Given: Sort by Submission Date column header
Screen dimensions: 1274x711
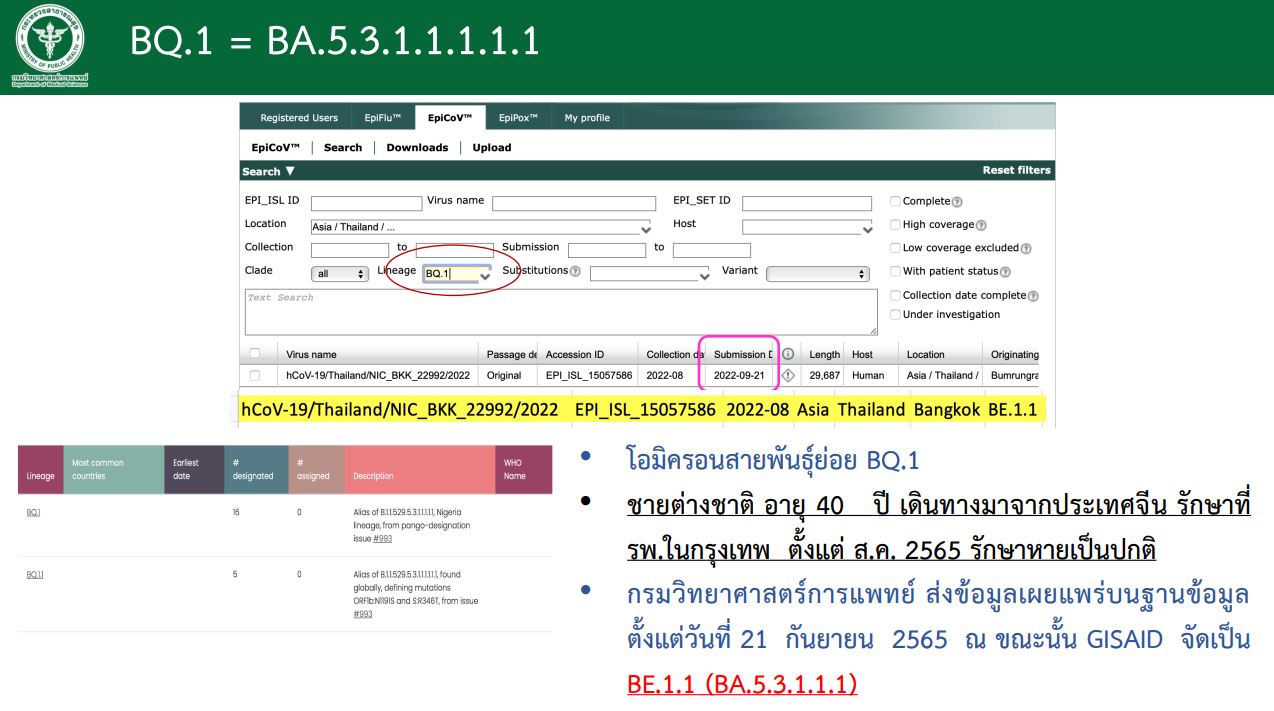Looking at the screenshot, I should click(x=742, y=354).
